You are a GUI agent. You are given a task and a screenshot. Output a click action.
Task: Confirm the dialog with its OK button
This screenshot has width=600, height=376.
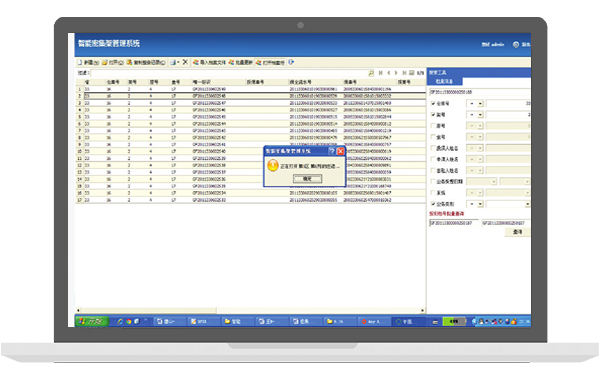pyautogui.click(x=307, y=179)
